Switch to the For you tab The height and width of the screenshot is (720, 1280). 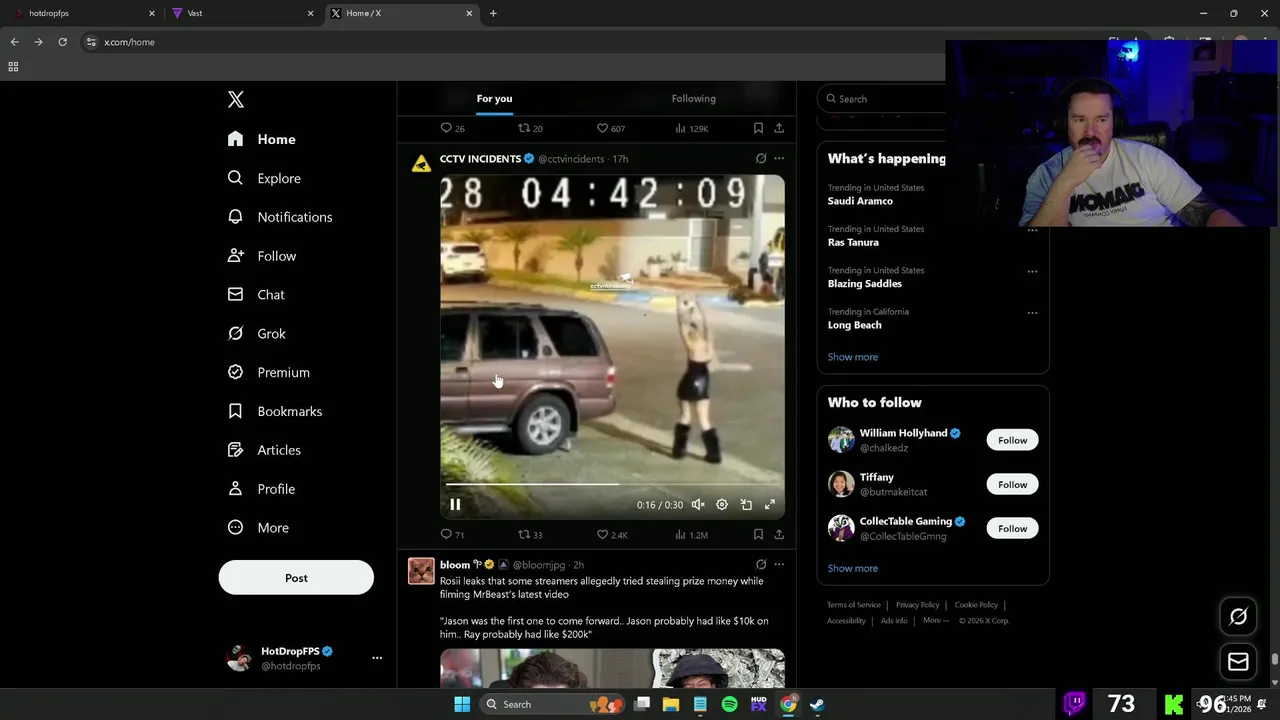pos(494,99)
